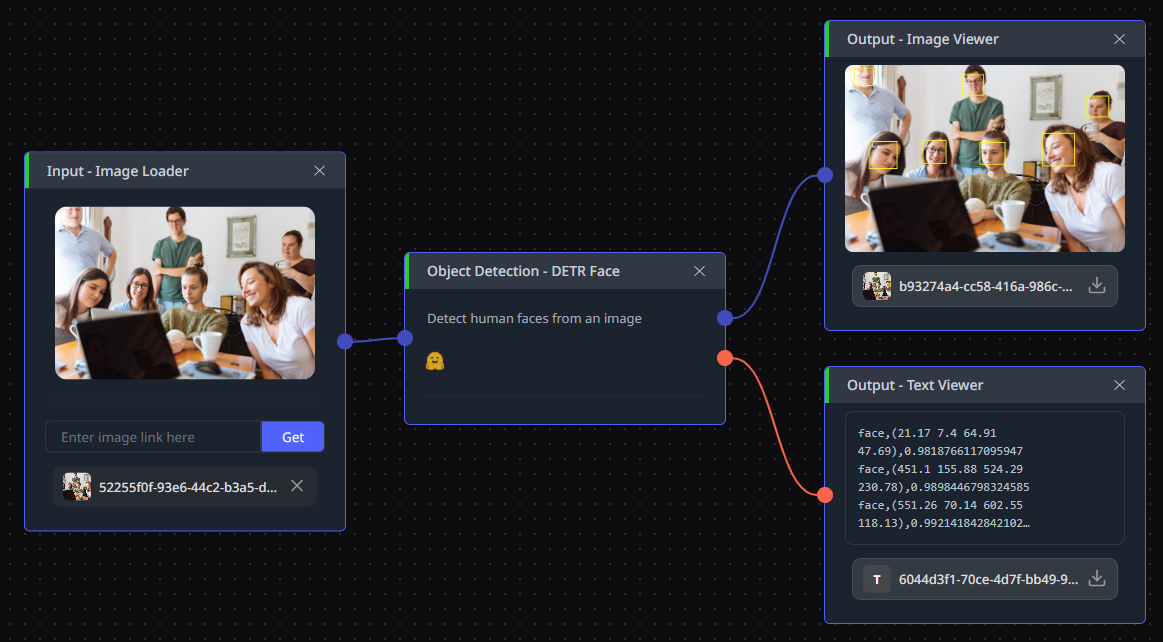
Task: Click the Get button
Action: pos(293,437)
